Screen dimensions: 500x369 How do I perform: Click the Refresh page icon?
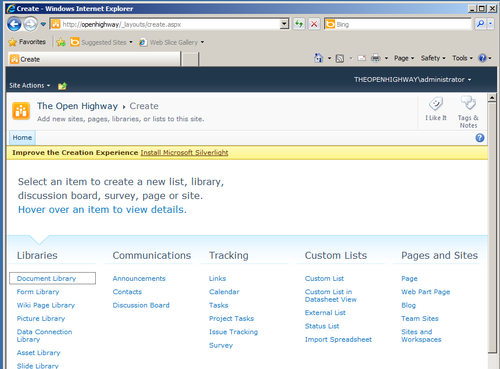pos(299,24)
